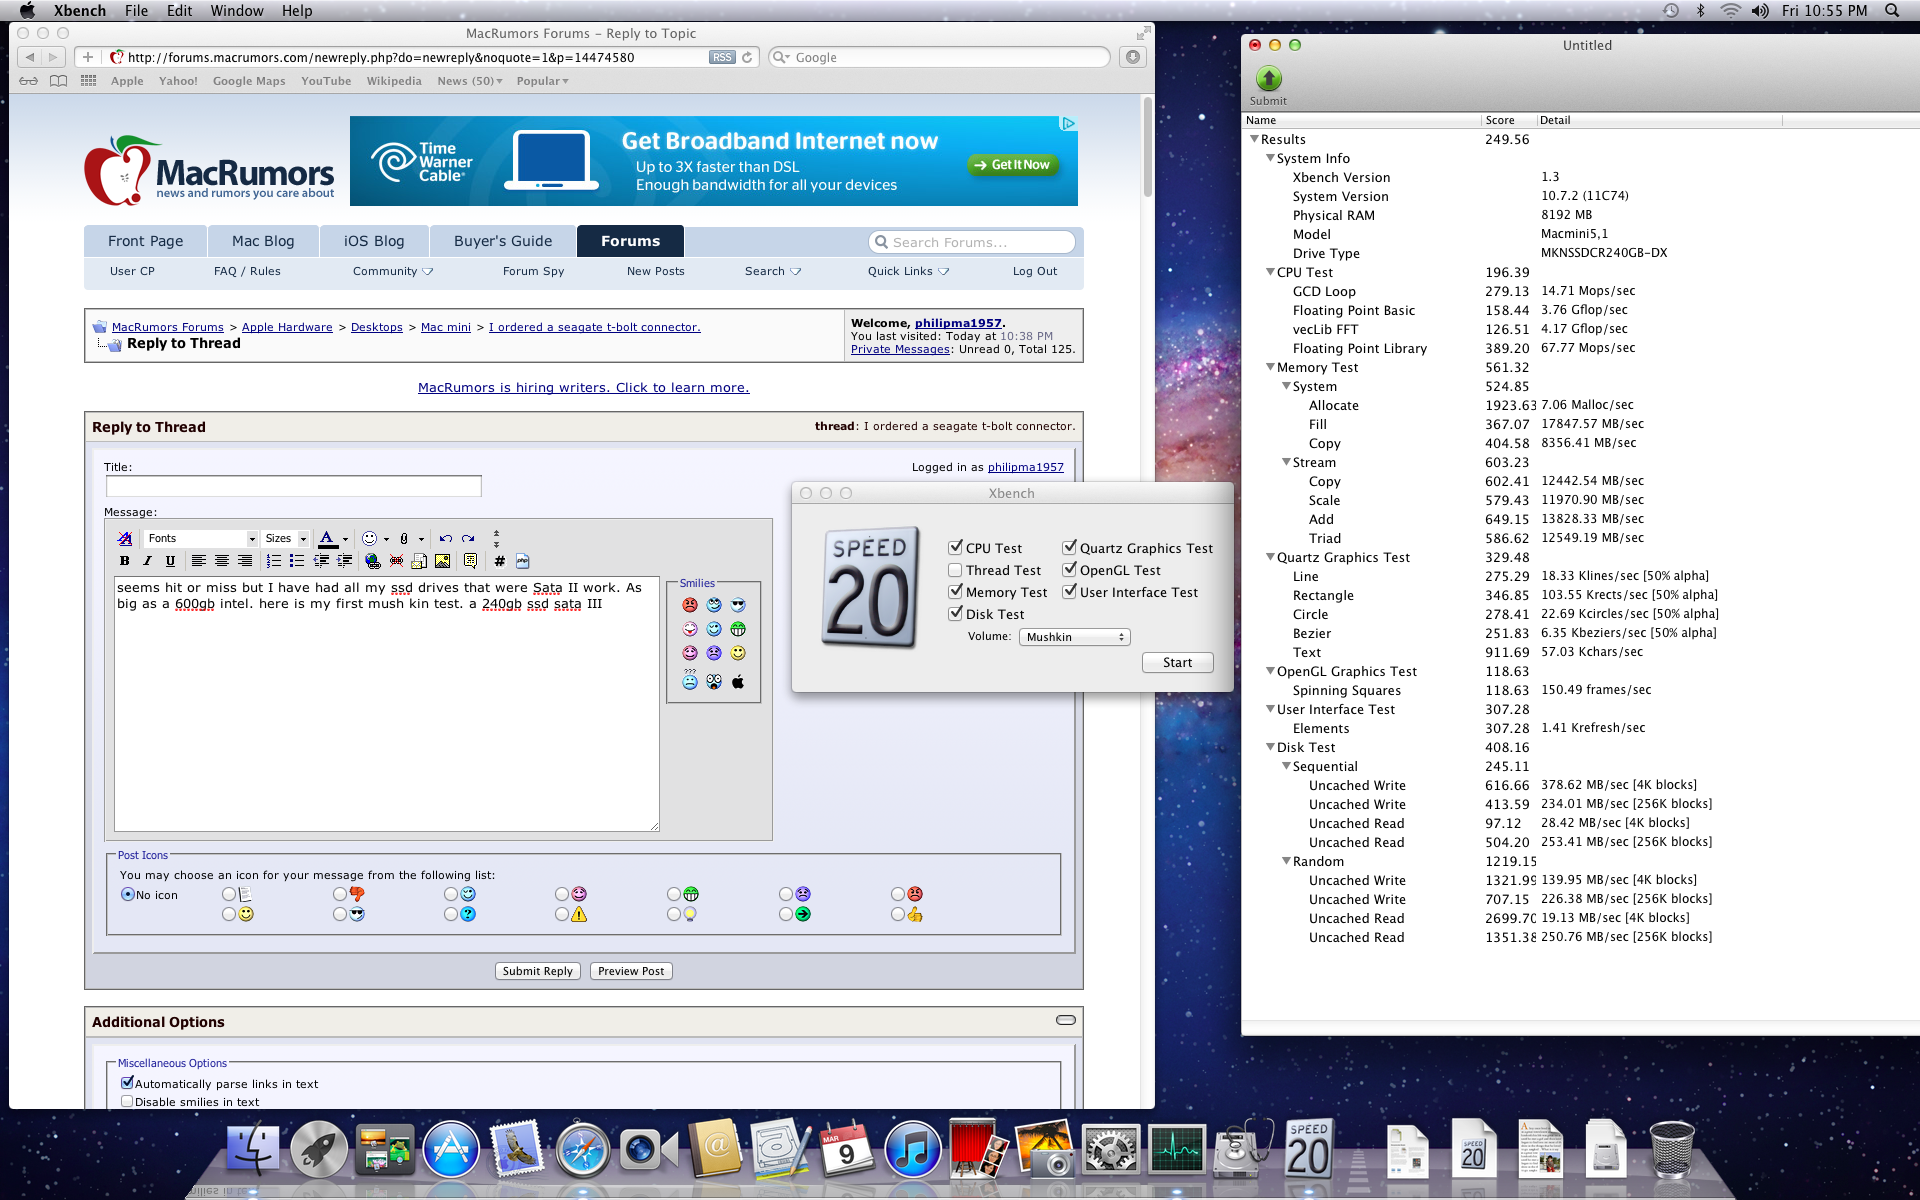Select the No icon radio button
The image size is (1920, 1200).
pos(127,894)
